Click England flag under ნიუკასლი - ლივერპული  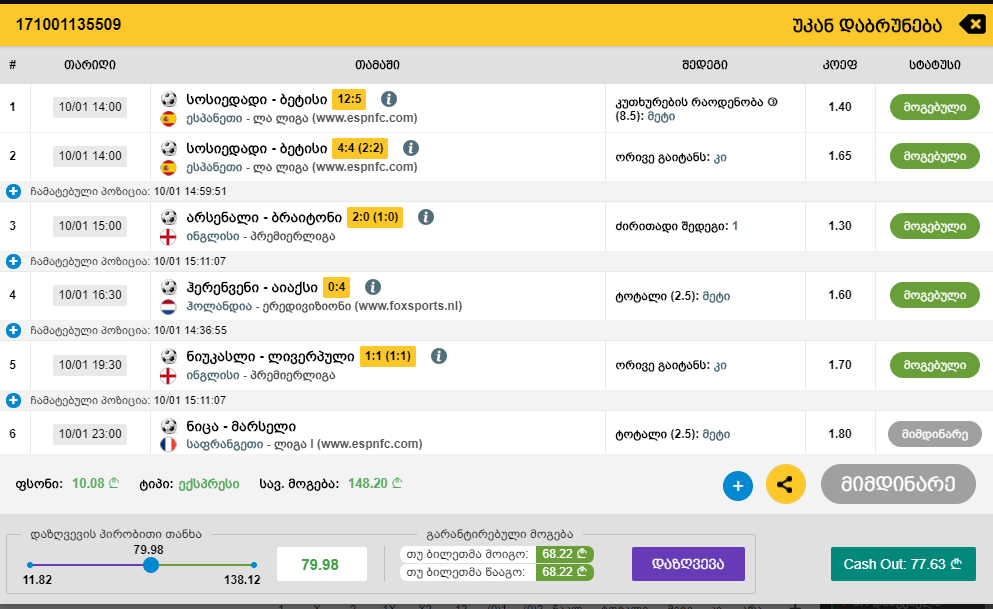[168, 375]
